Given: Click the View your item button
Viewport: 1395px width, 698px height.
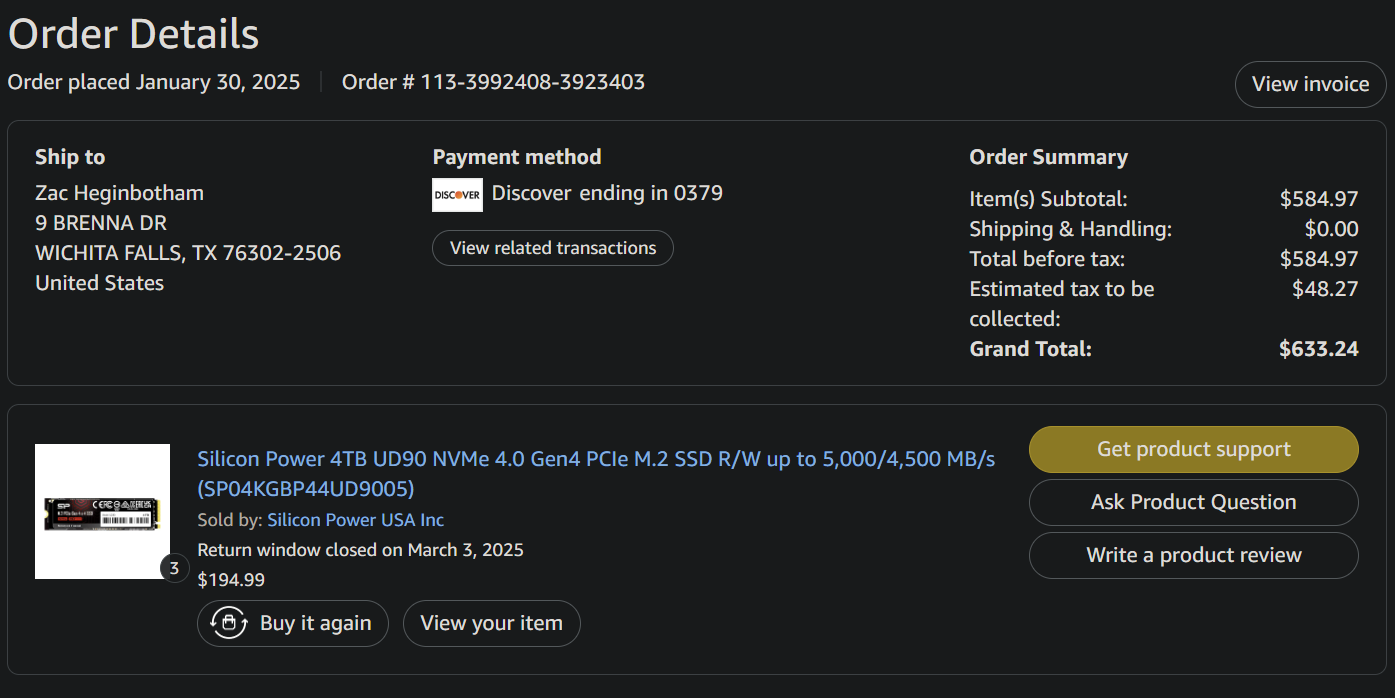Looking at the screenshot, I should coord(491,623).
